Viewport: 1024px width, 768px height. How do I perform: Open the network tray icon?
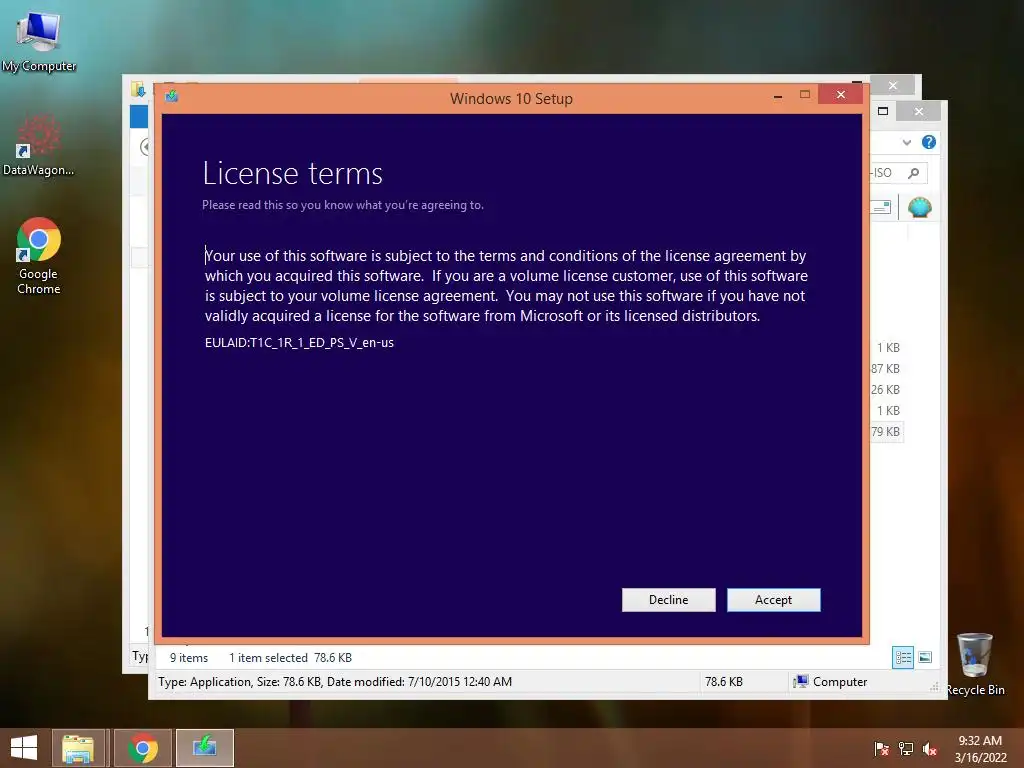[x=906, y=748]
